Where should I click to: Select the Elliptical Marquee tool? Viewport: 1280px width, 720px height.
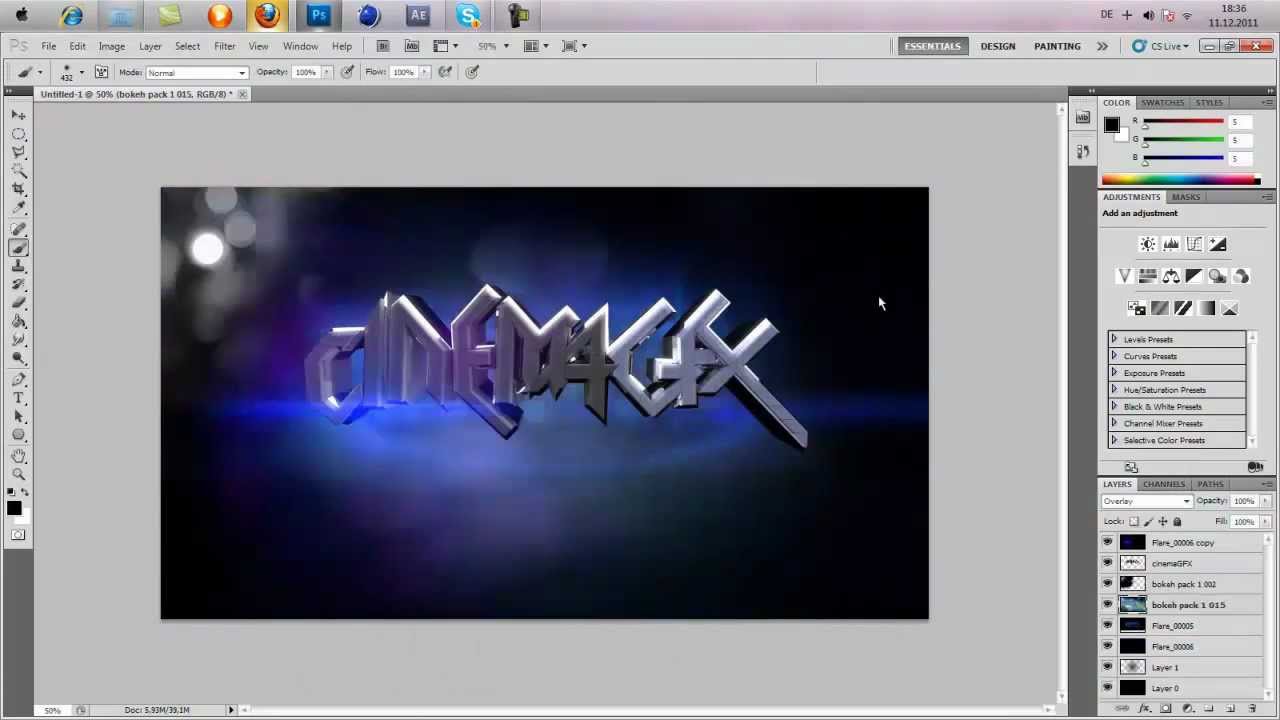(x=19, y=134)
